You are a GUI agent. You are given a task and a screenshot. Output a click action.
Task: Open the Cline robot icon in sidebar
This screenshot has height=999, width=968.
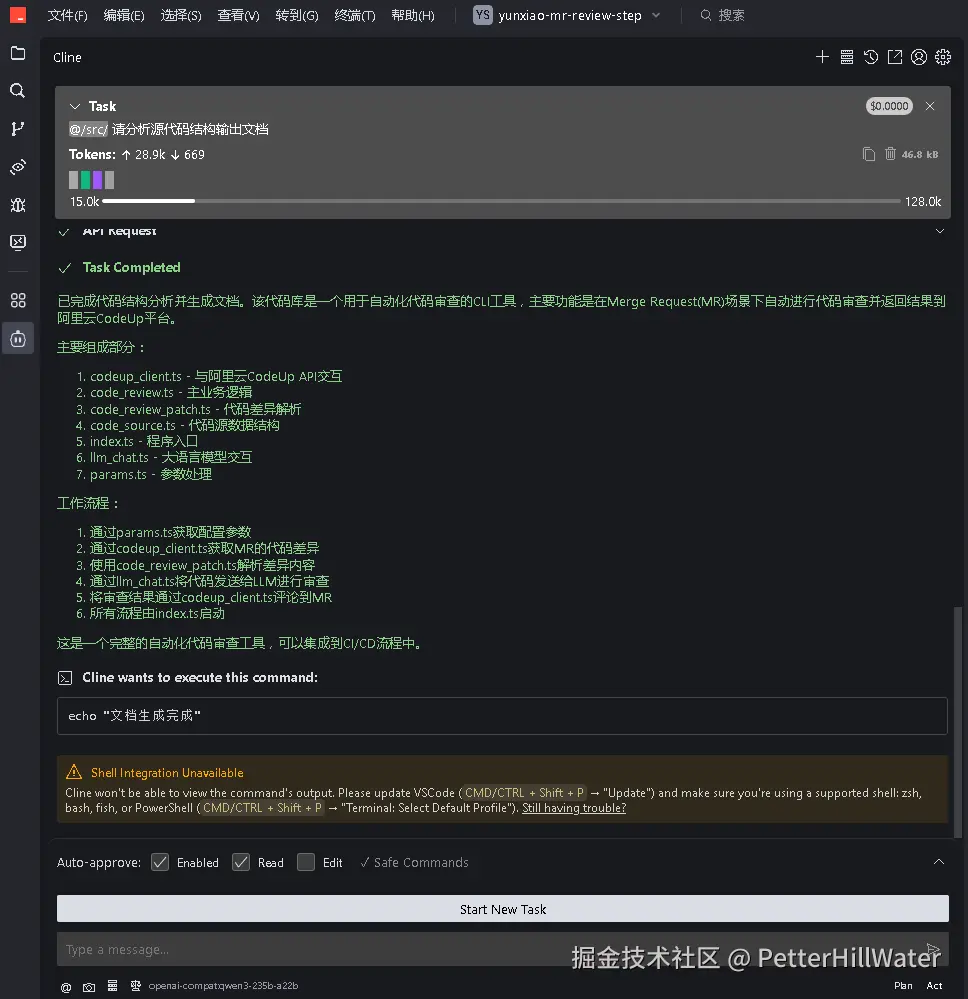click(18, 338)
